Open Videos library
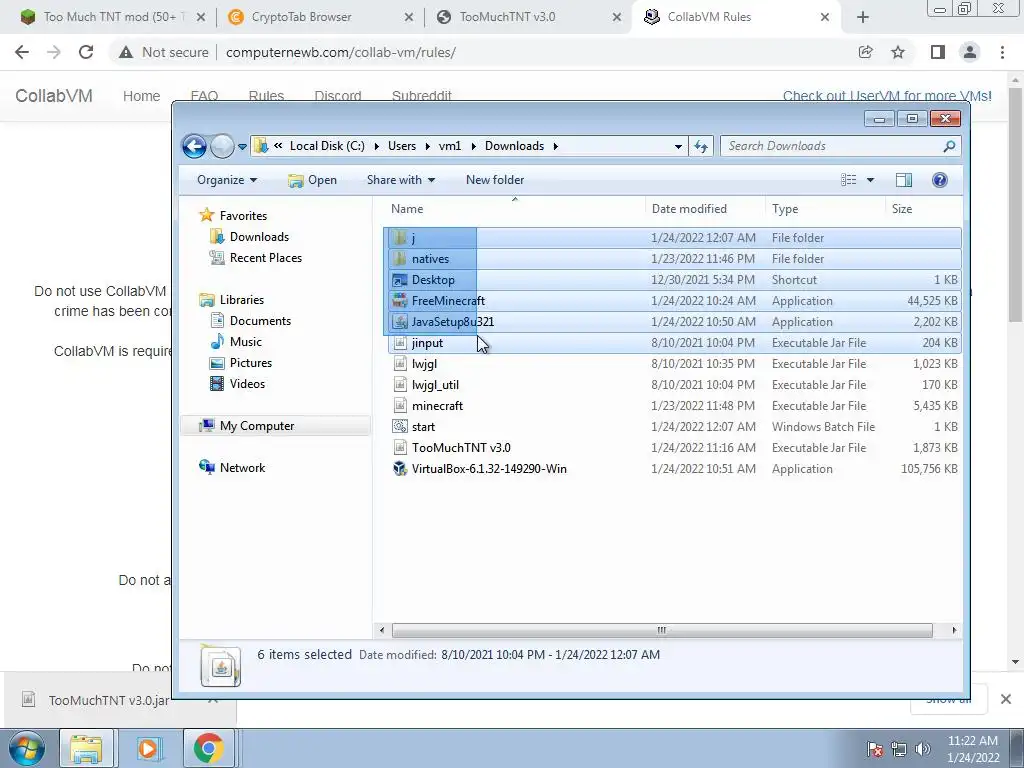The width and height of the screenshot is (1024, 768). [248, 384]
